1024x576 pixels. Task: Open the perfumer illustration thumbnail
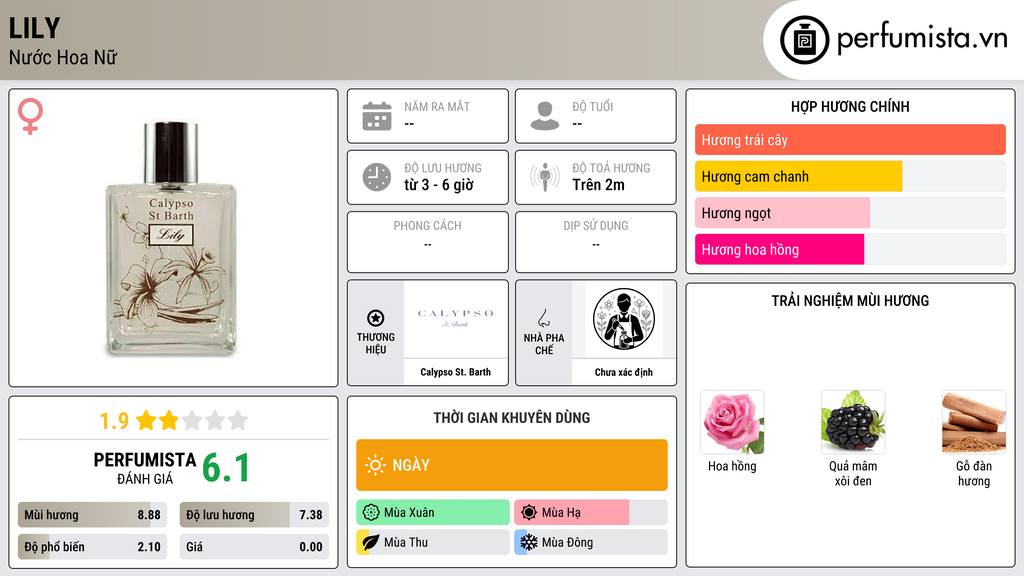pos(624,319)
